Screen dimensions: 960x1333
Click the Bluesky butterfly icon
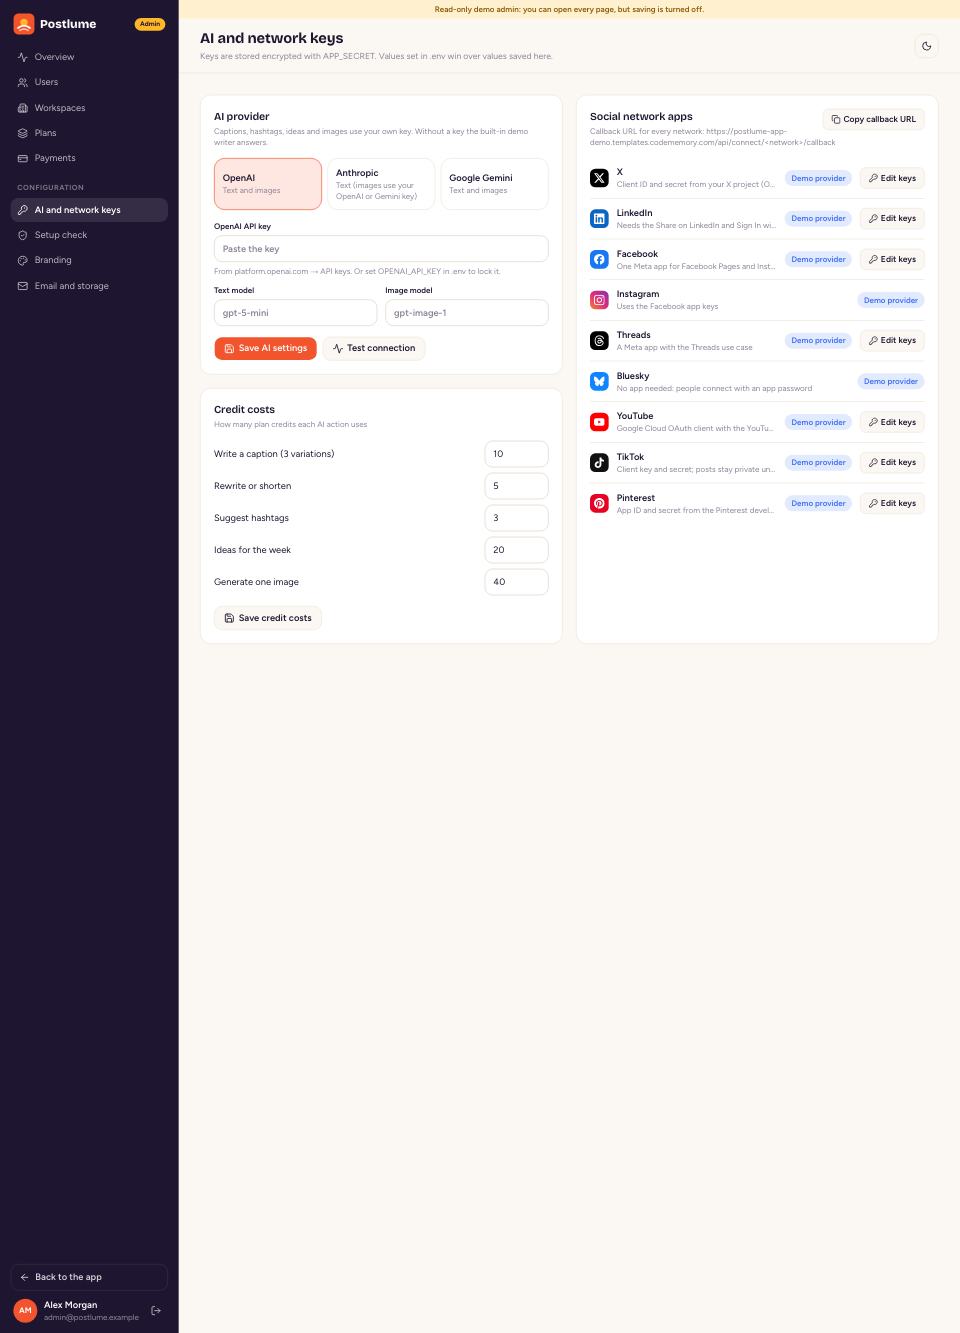[599, 381]
